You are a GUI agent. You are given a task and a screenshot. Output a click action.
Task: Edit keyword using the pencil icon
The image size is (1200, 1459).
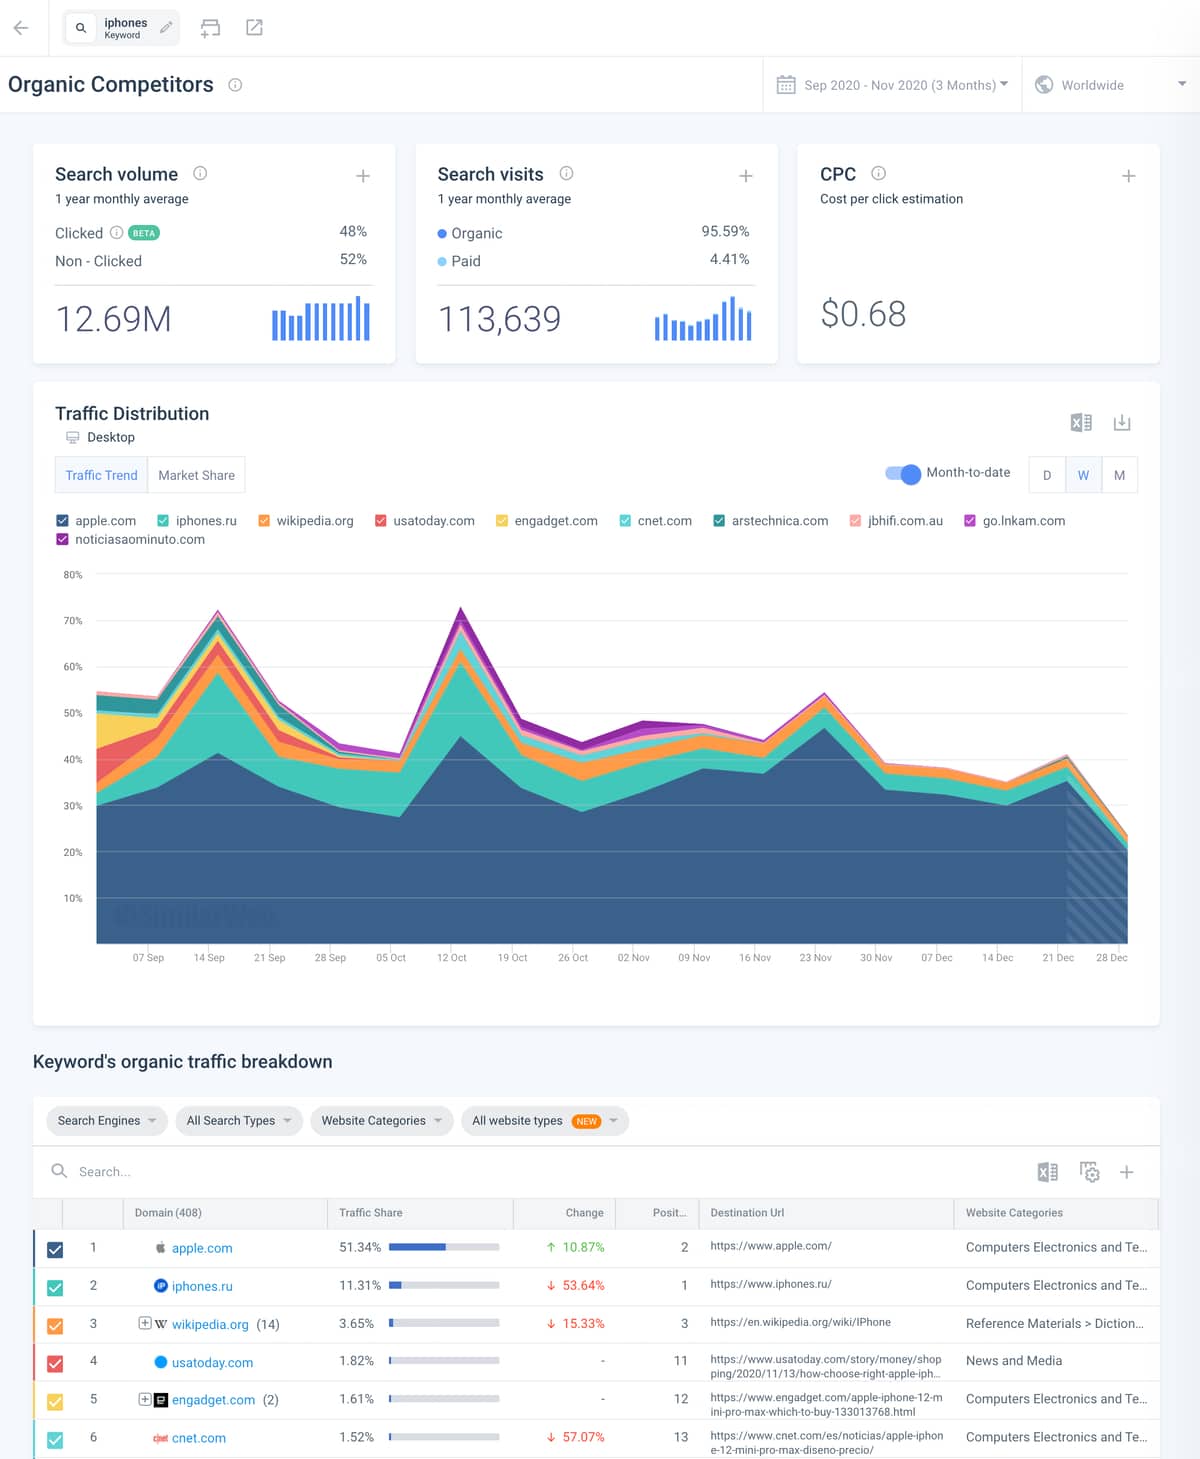point(166,28)
